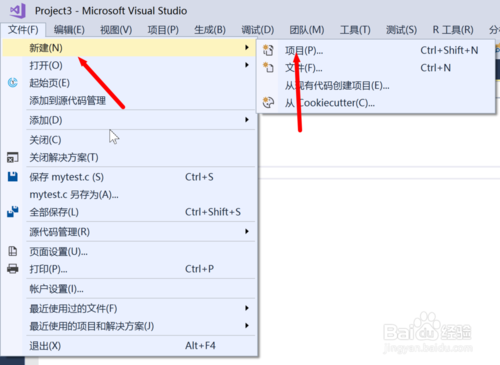Screen dimensions: 500x365
Task: Expand the 添加(D) submenu arrow
Action: pos(247,120)
